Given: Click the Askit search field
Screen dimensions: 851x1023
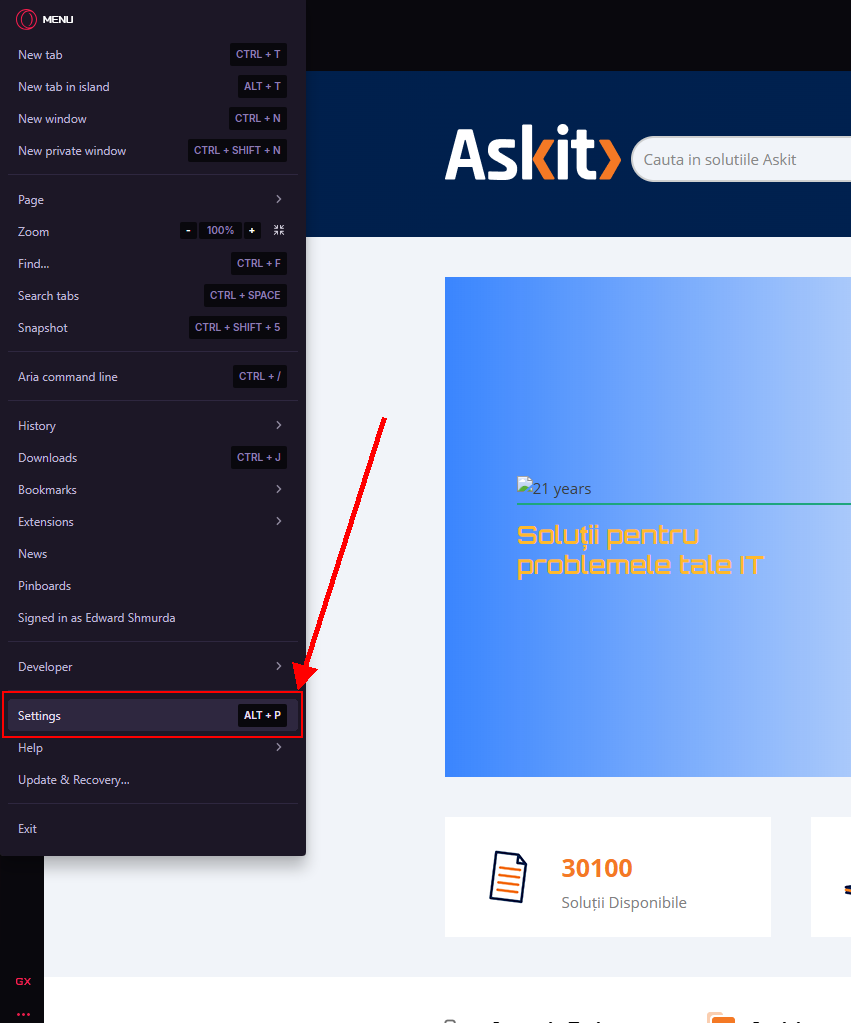Looking at the screenshot, I should (740, 160).
